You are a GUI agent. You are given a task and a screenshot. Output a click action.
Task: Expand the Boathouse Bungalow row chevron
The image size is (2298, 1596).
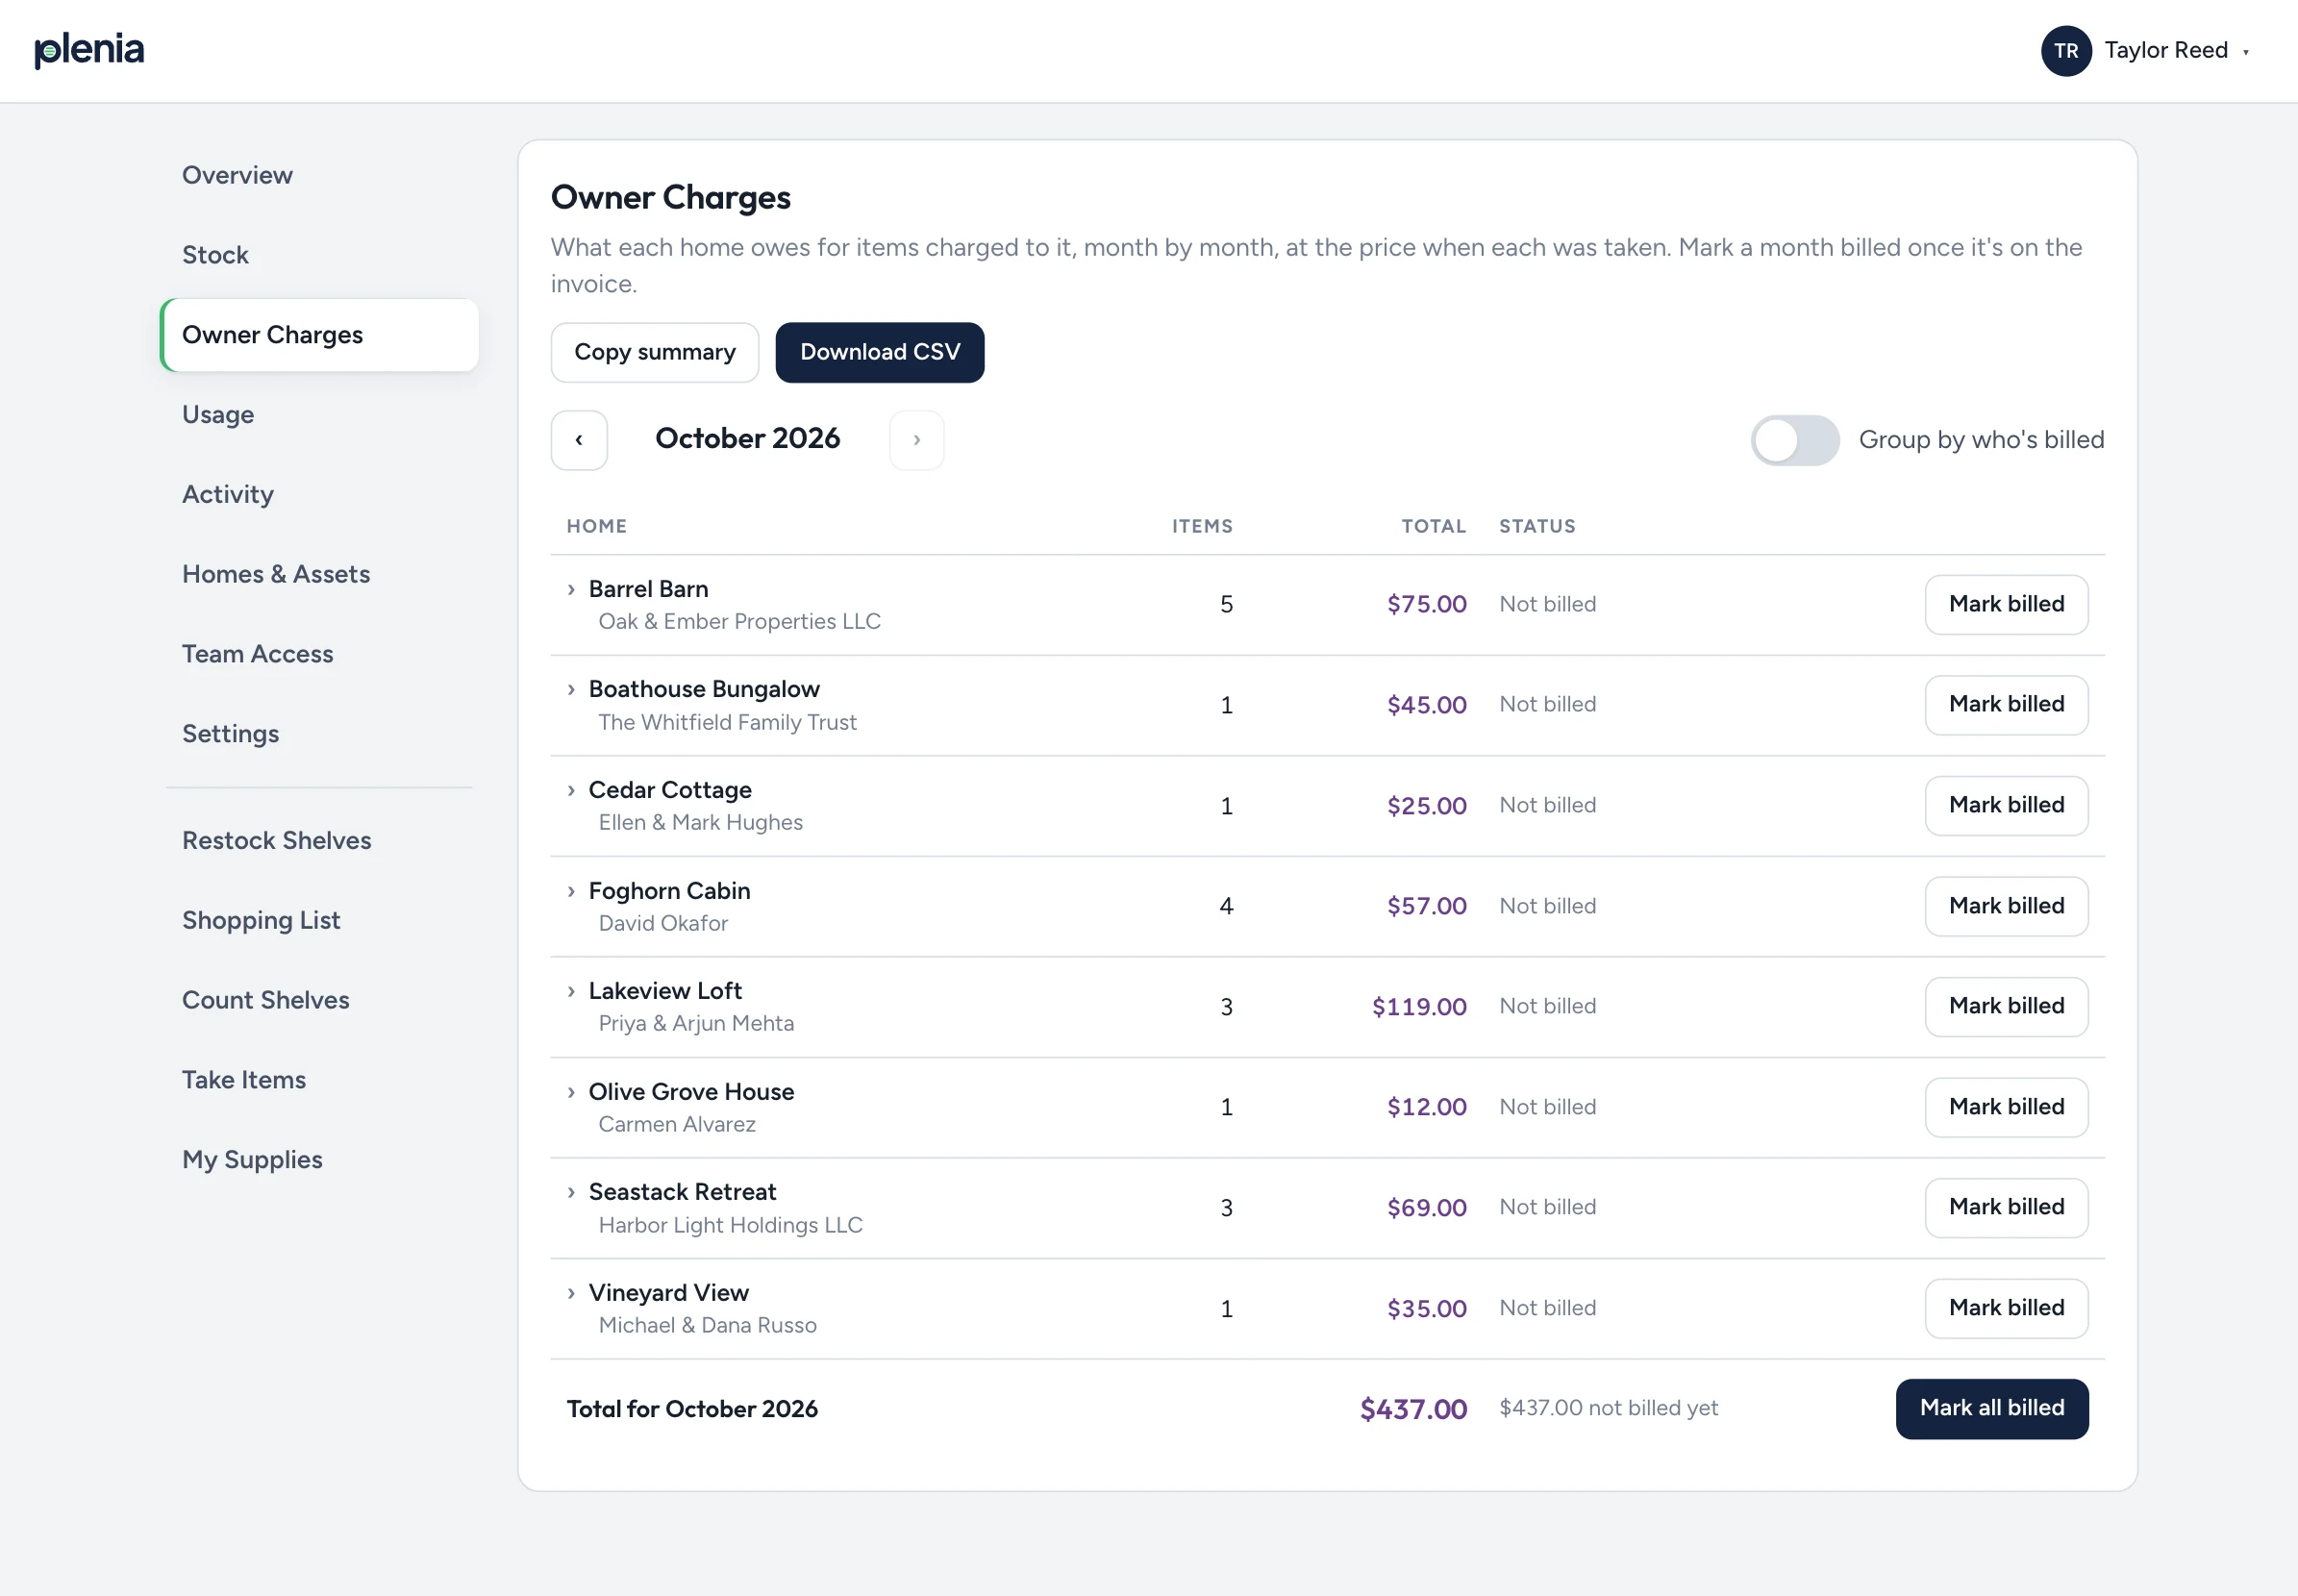(571, 690)
